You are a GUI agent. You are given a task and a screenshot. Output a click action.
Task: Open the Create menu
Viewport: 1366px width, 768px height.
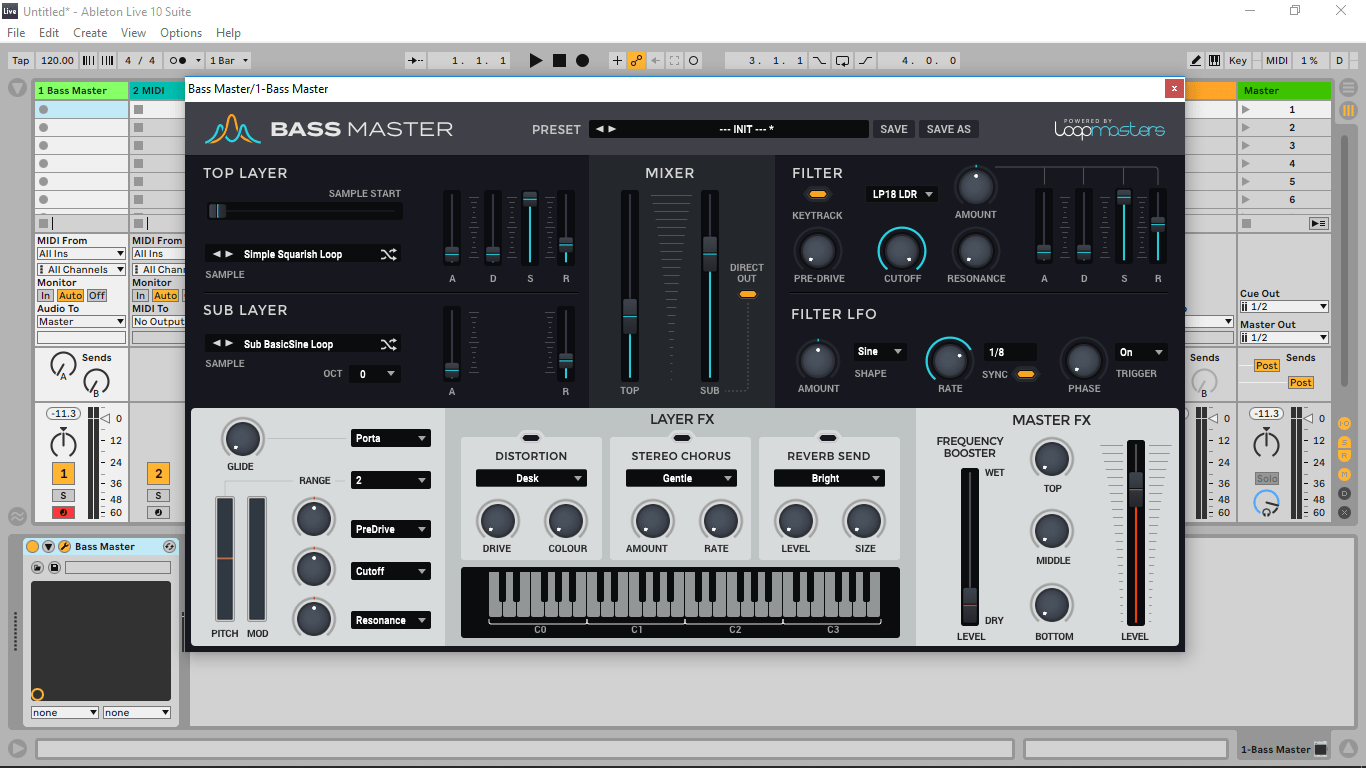pos(90,33)
